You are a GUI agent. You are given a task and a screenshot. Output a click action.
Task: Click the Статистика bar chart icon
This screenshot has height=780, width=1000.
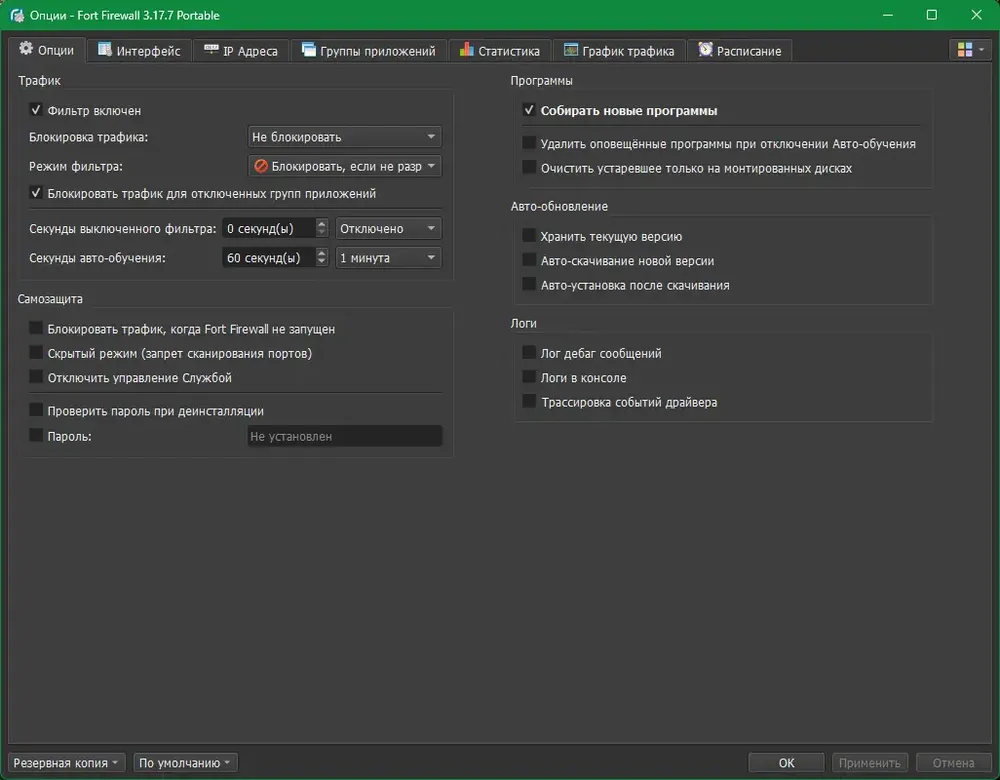pyautogui.click(x=467, y=50)
